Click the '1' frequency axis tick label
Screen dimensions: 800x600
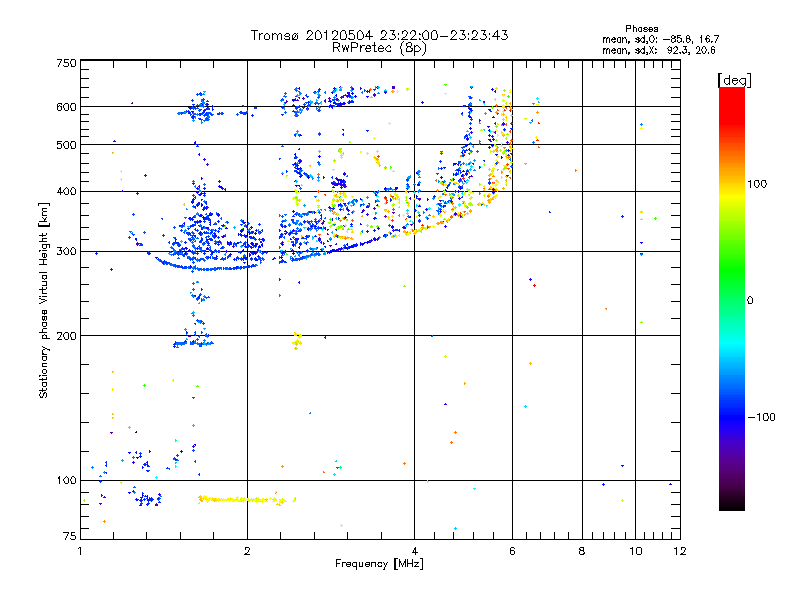pos(80,551)
